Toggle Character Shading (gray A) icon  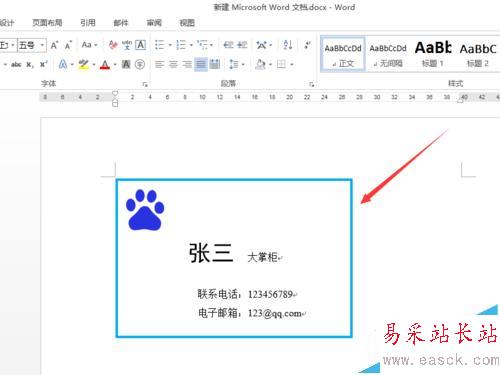[126, 64]
